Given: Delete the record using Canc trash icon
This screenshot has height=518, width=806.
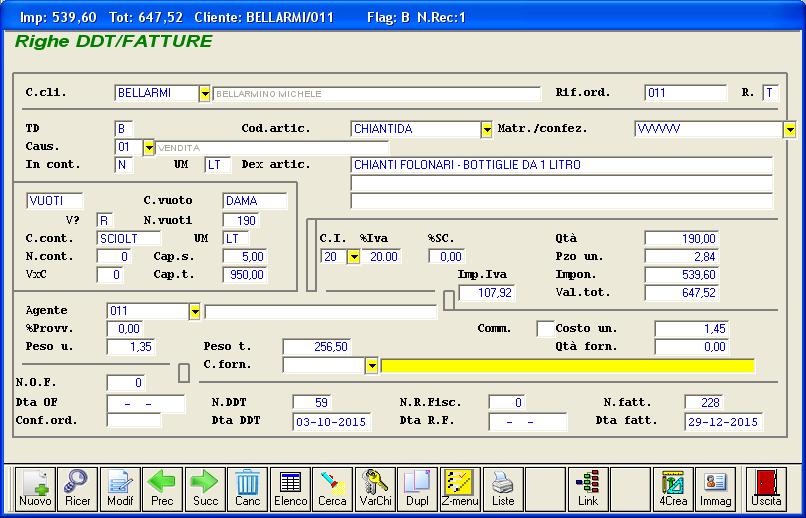Looking at the screenshot, I should click(x=248, y=489).
